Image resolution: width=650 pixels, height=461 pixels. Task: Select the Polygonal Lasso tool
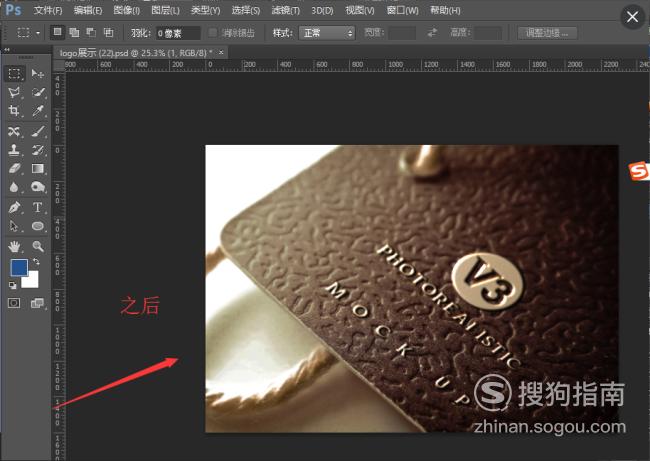coord(14,92)
